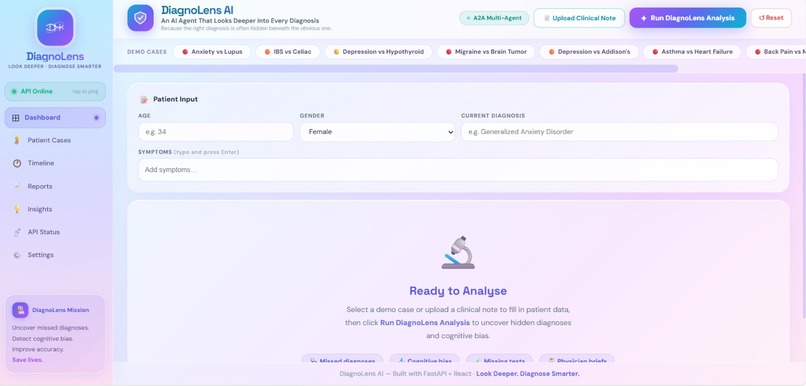Click the Patient Input notepad icon

(x=144, y=99)
